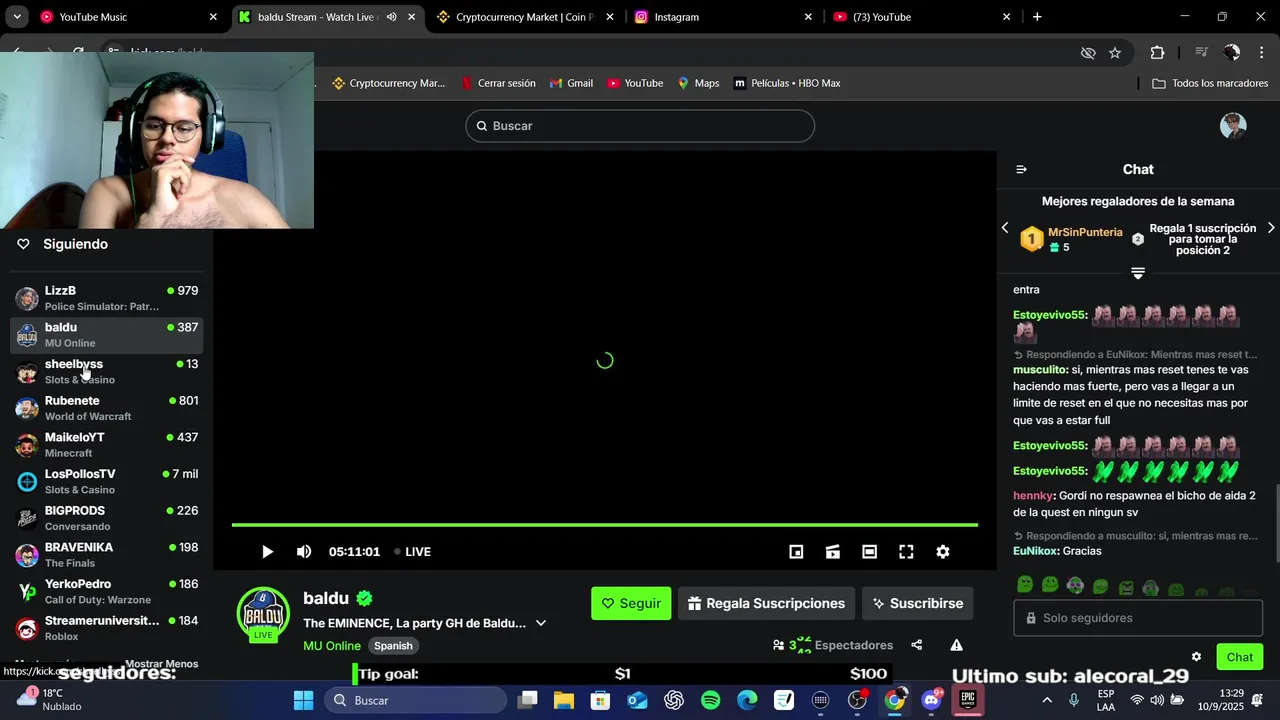Screen dimensions: 1280x720
Task: Click the stream progress bar
Action: pyautogui.click(x=605, y=525)
